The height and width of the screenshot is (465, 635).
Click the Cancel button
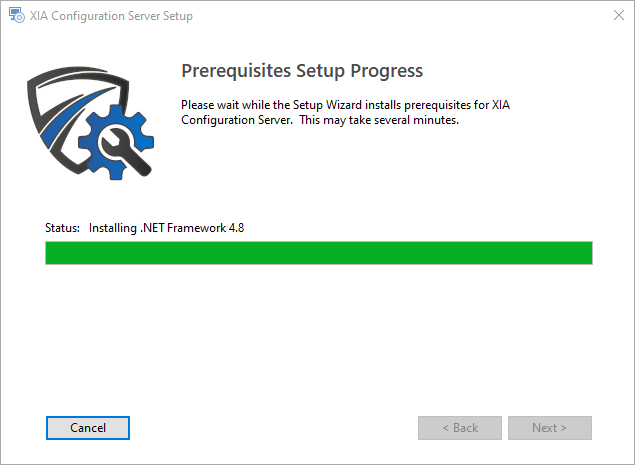88,428
